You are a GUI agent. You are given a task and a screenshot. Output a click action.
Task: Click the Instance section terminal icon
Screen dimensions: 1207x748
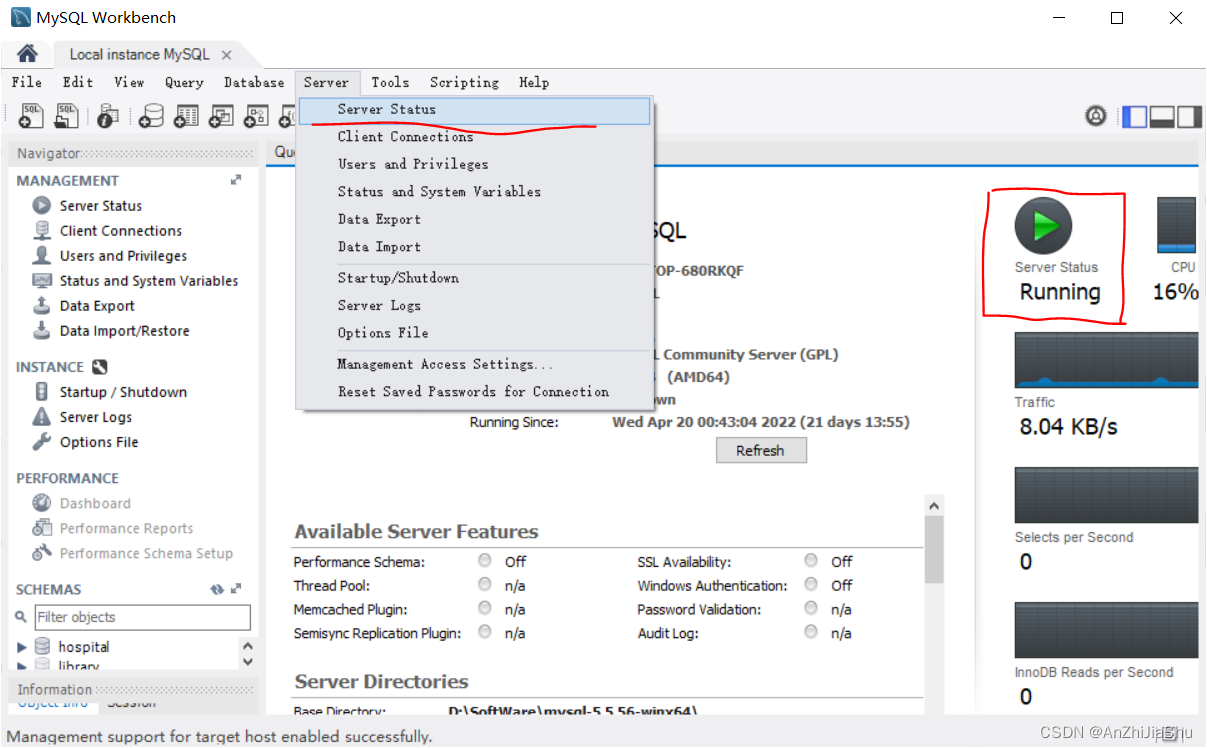(x=99, y=367)
